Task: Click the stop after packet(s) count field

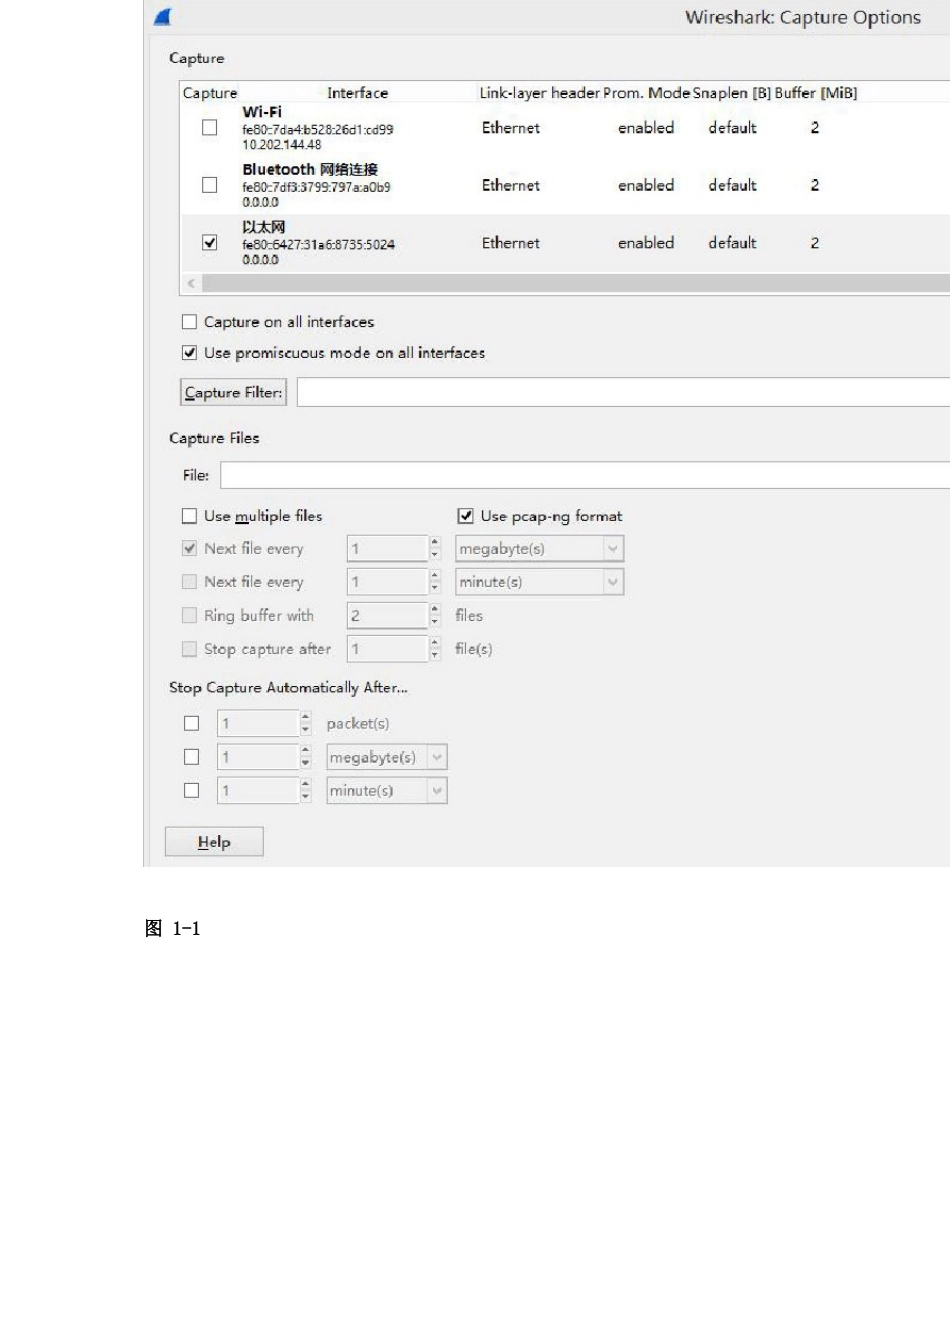Action: [x=258, y=723]
